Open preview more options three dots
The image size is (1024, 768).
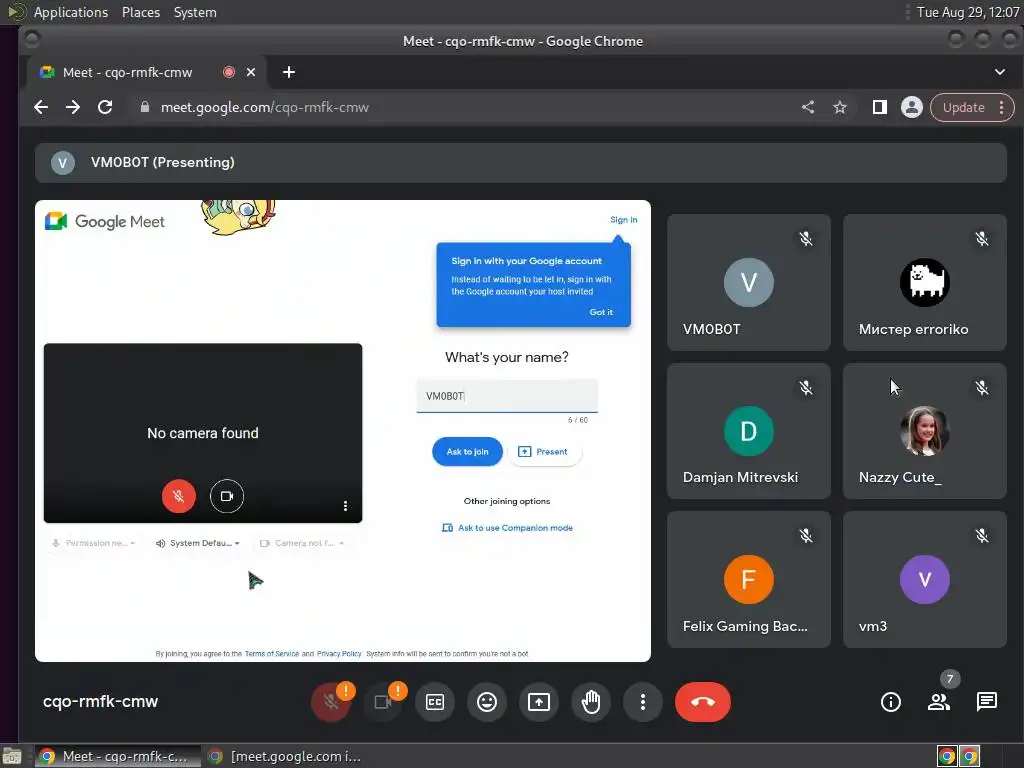[345, 505]
